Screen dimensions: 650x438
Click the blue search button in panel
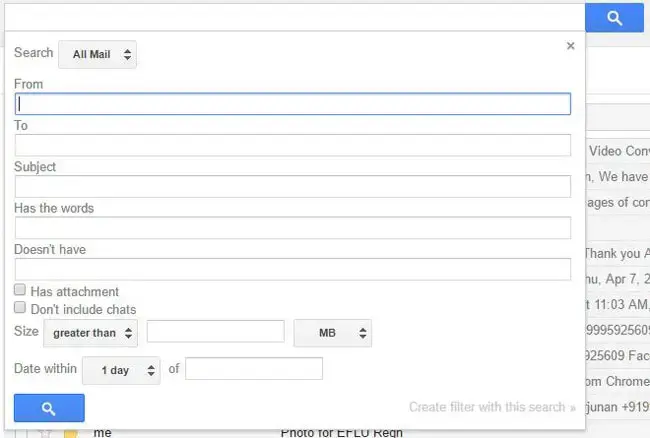[49, 408]
